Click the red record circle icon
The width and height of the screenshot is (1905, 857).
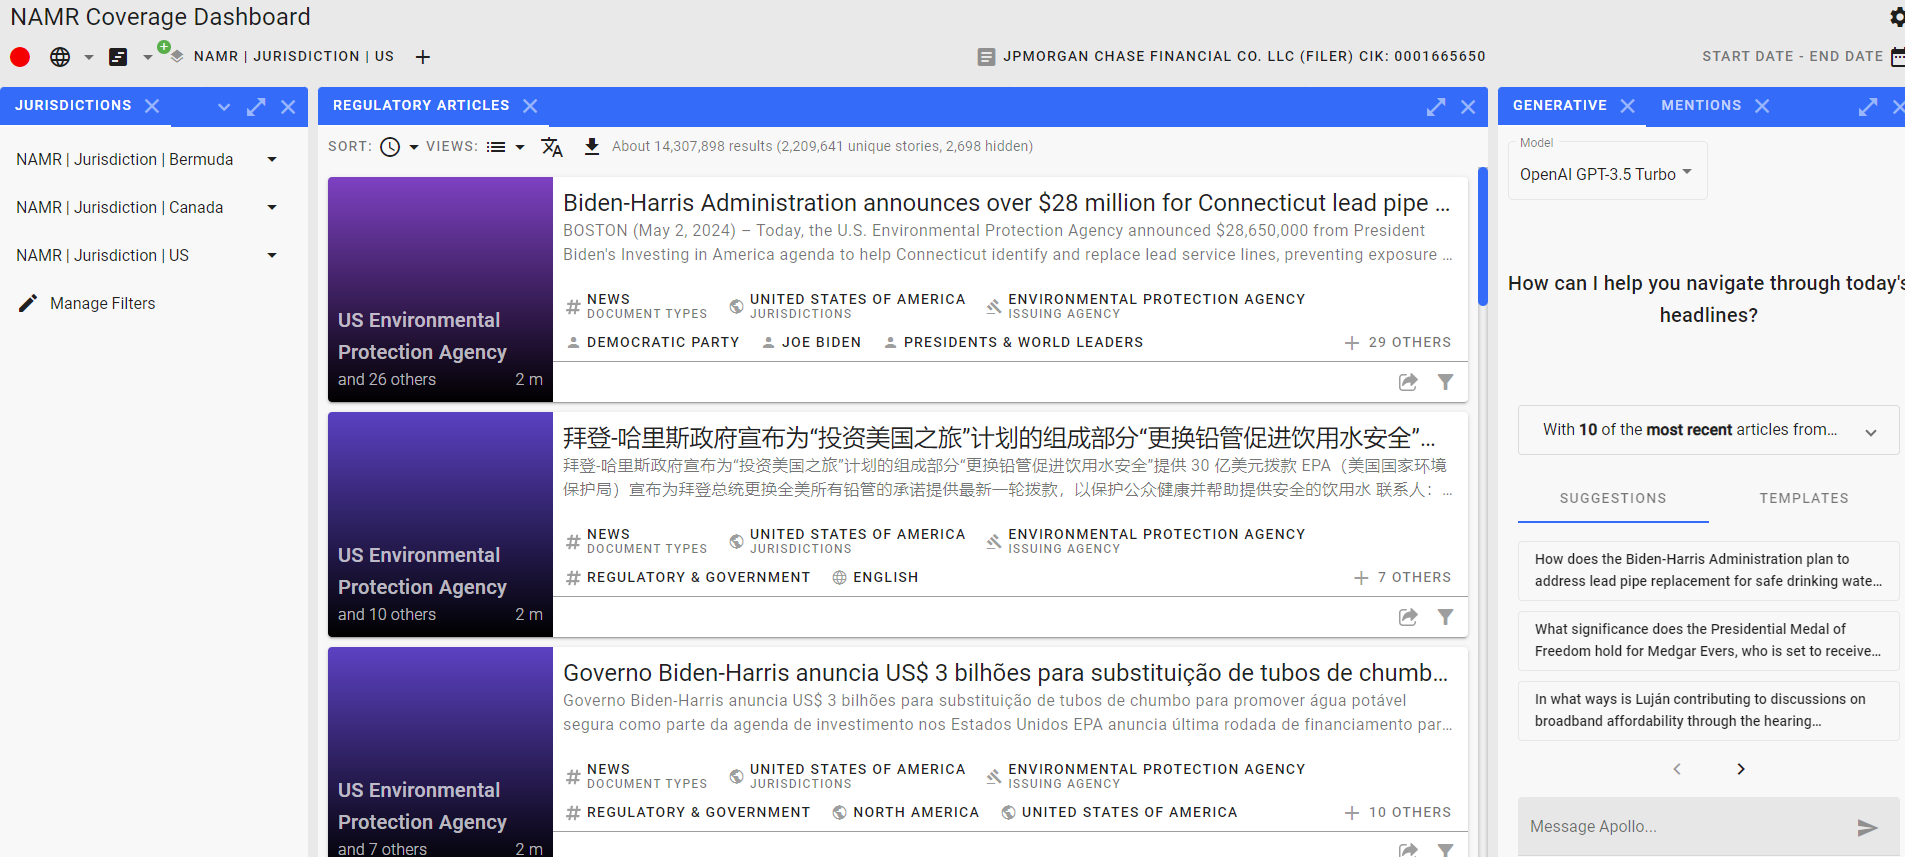pyautogui.click(x=20, y=57)
